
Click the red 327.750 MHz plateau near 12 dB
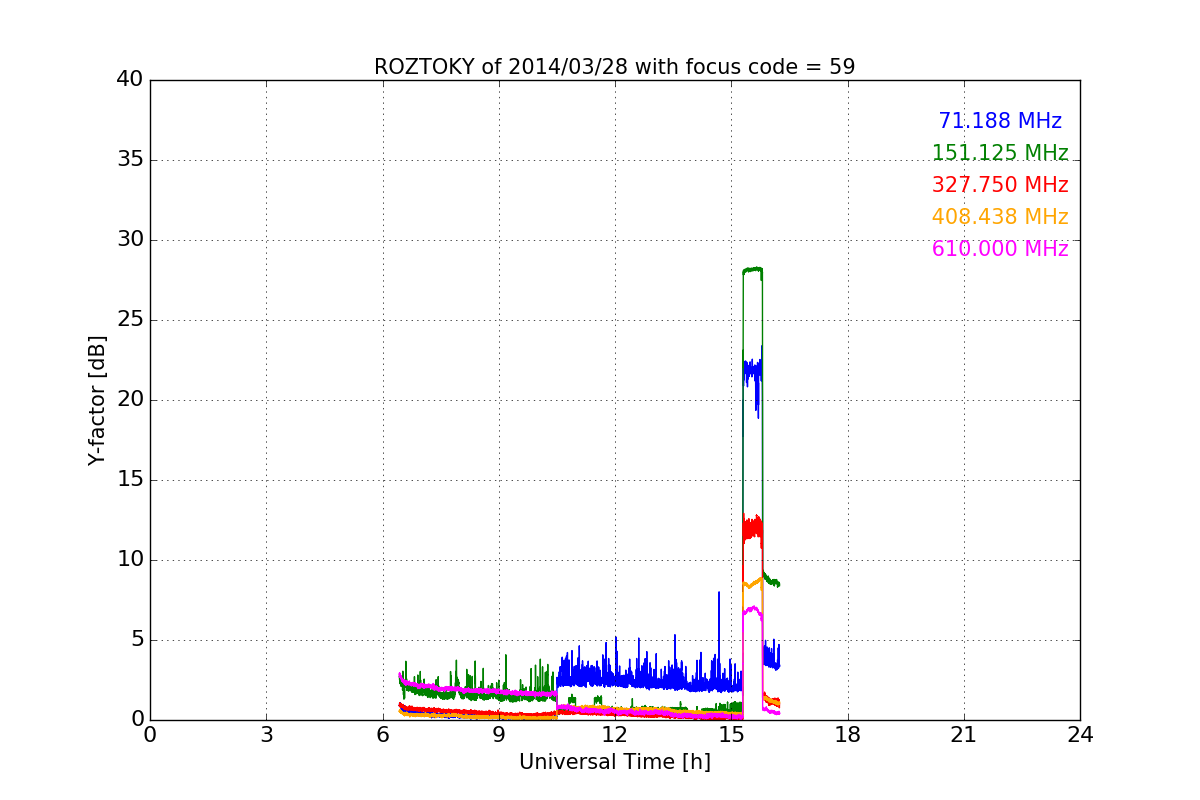[752, 529]
